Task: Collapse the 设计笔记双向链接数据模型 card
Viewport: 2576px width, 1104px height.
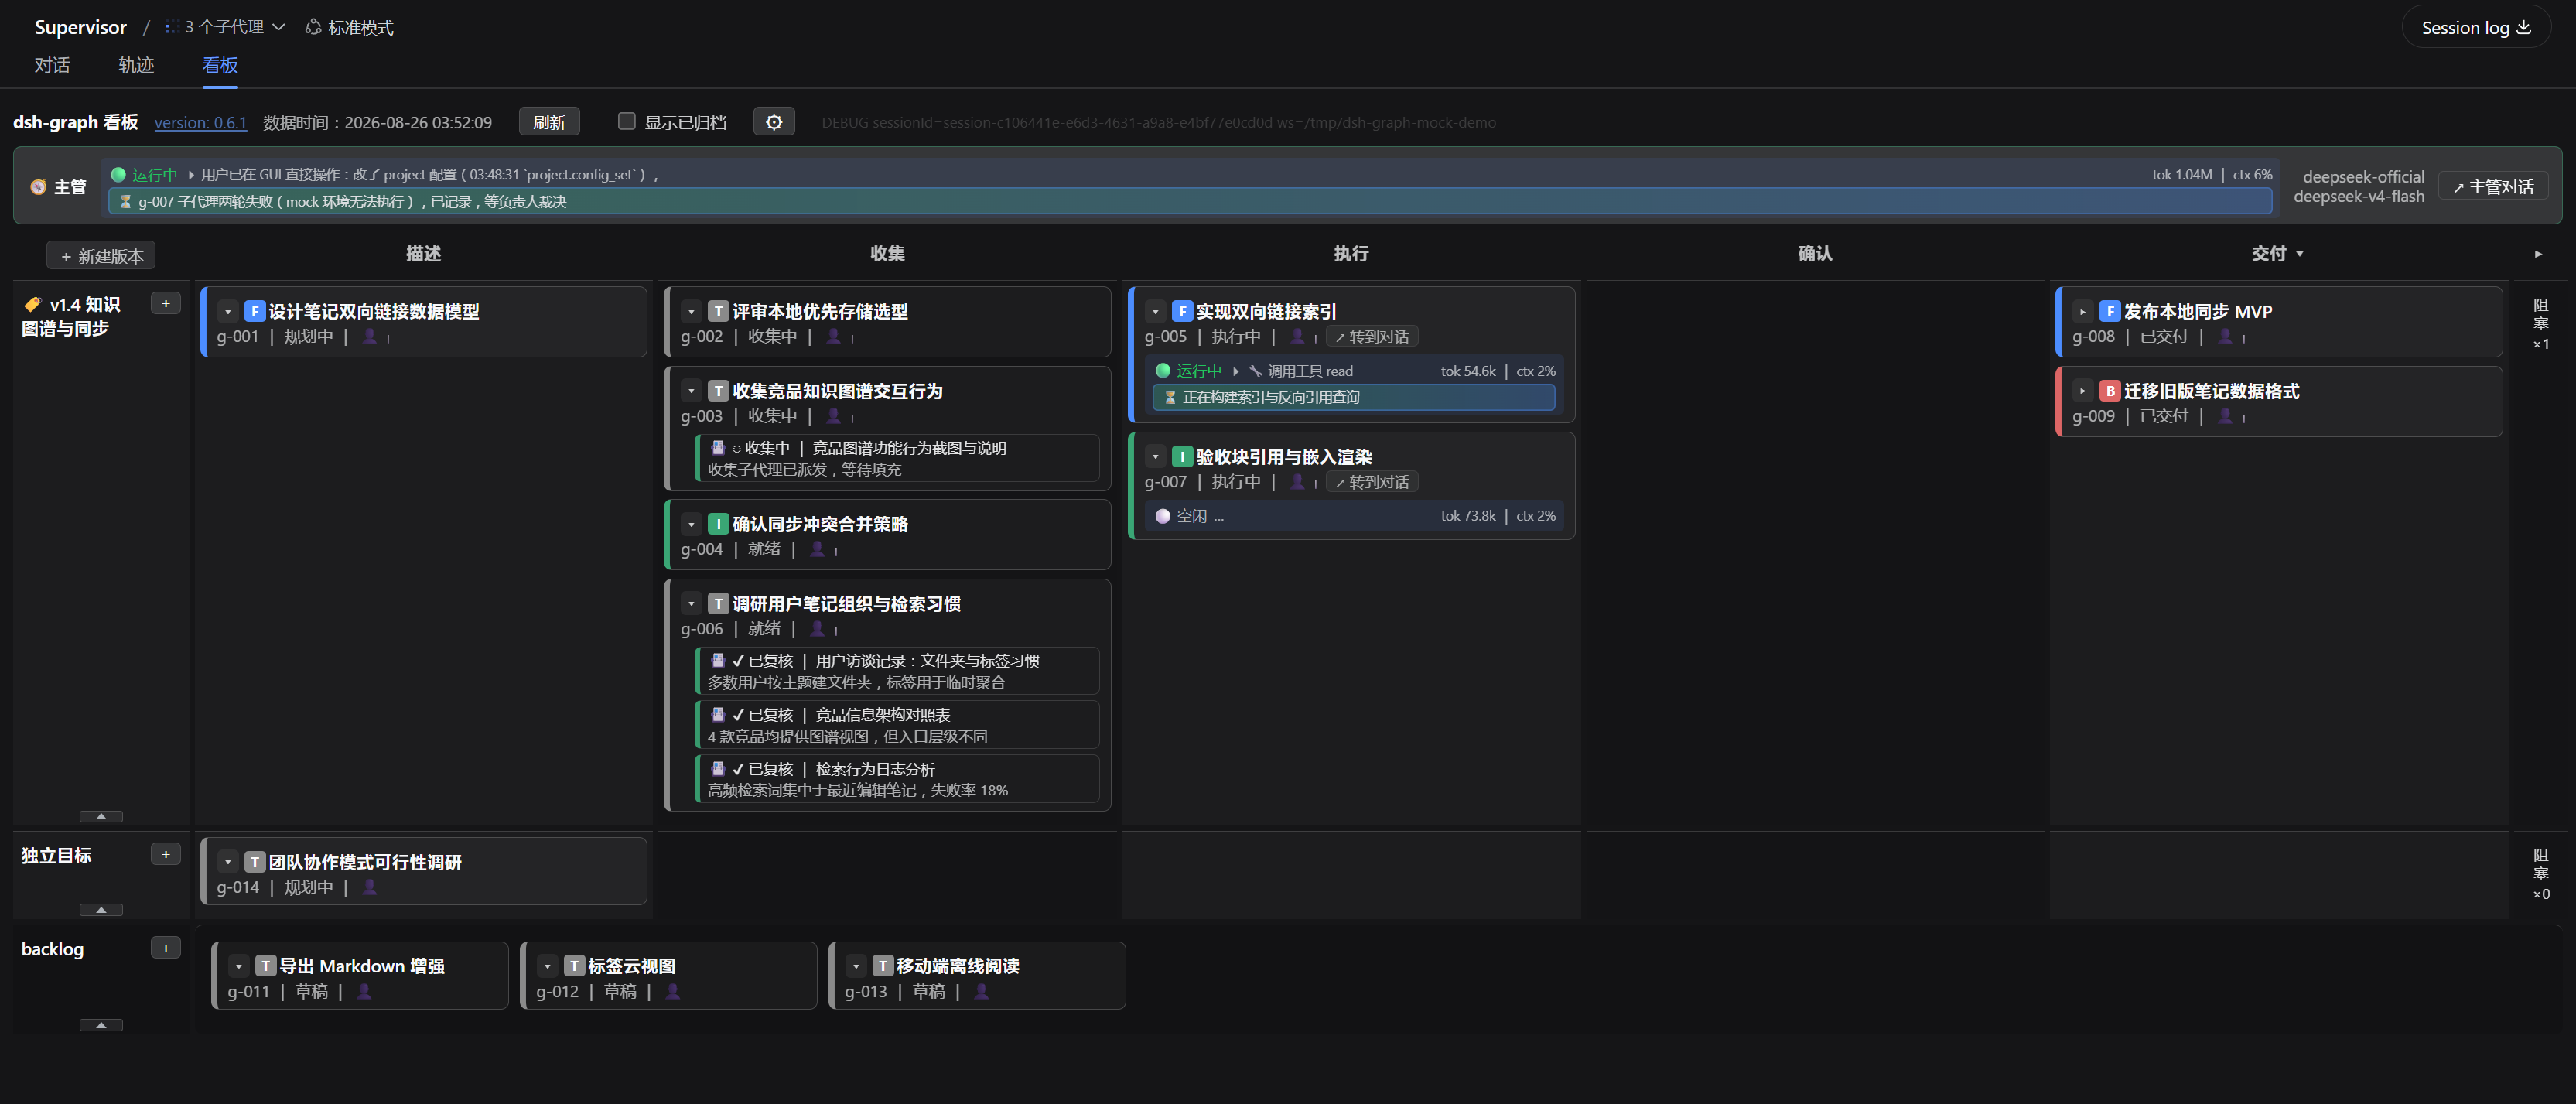Action: (x=228, y=311)
